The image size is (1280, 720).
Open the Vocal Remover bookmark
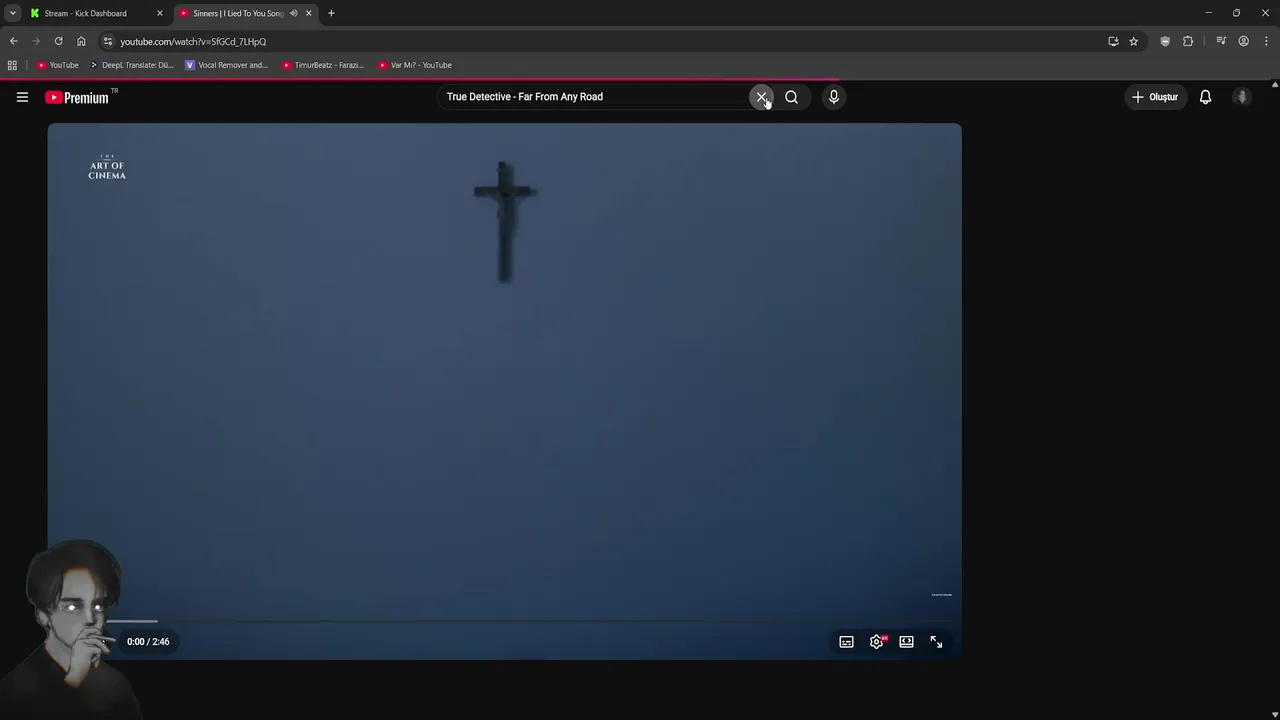point(227,65)
